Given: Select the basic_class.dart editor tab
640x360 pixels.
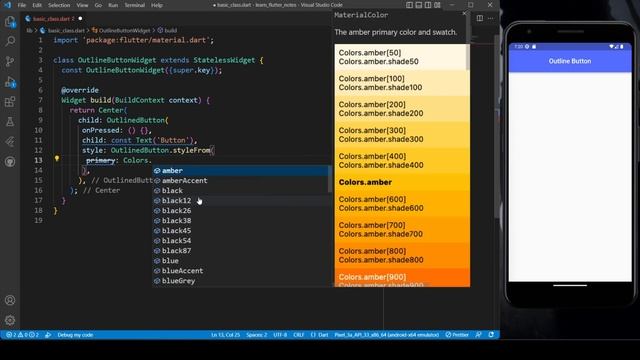Looking at the screenshot, I should (x=53, y=19).
